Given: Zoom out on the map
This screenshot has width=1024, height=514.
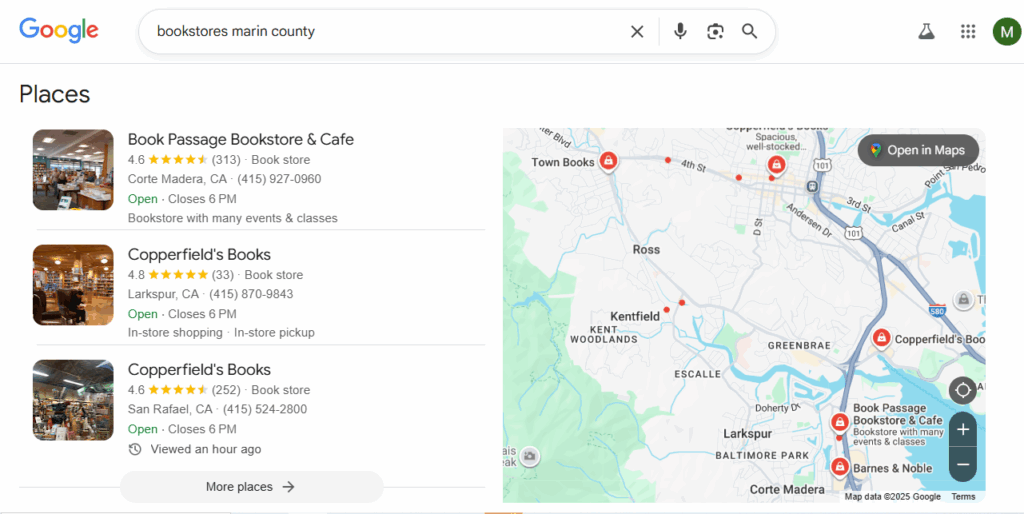Looking at the screenshot, I should 962,465.
